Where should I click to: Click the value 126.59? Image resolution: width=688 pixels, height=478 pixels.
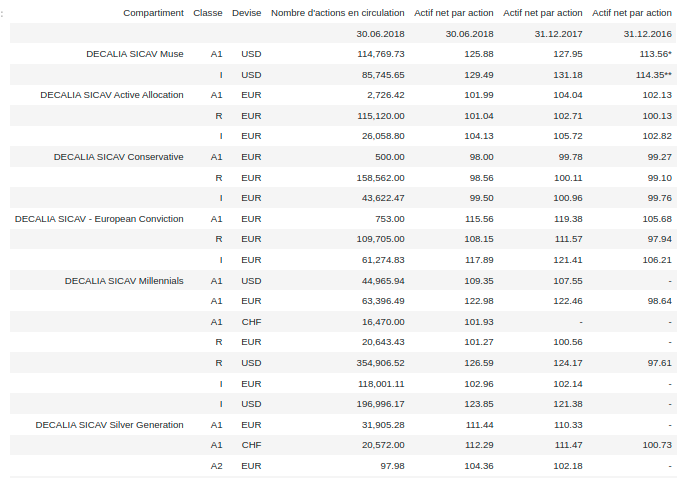[x=479, y=363]
